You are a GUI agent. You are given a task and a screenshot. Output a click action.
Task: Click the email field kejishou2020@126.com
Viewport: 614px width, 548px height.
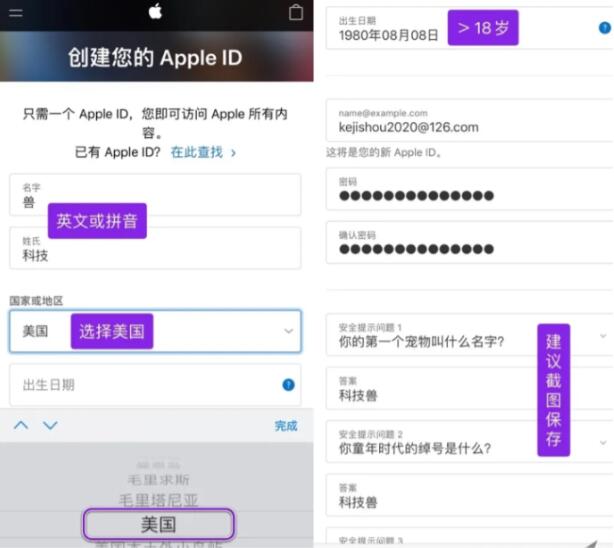click(470, 120)
